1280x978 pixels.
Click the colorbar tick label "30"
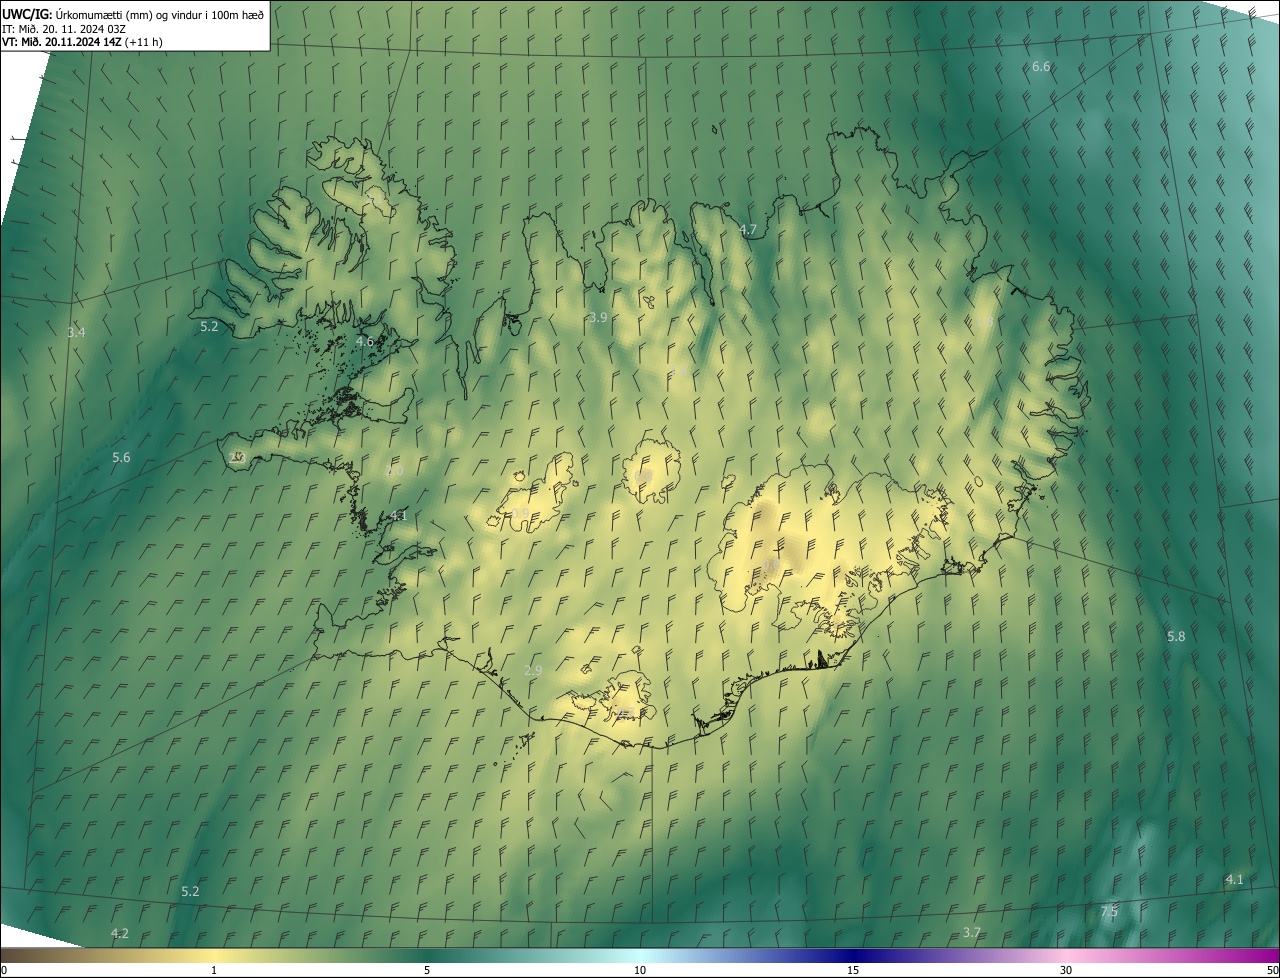1066,970
